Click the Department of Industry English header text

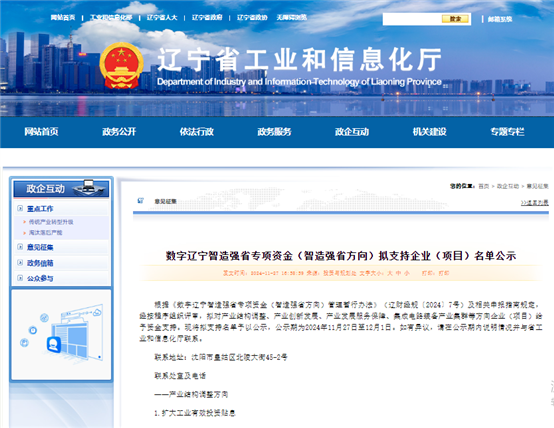(299, 82)
